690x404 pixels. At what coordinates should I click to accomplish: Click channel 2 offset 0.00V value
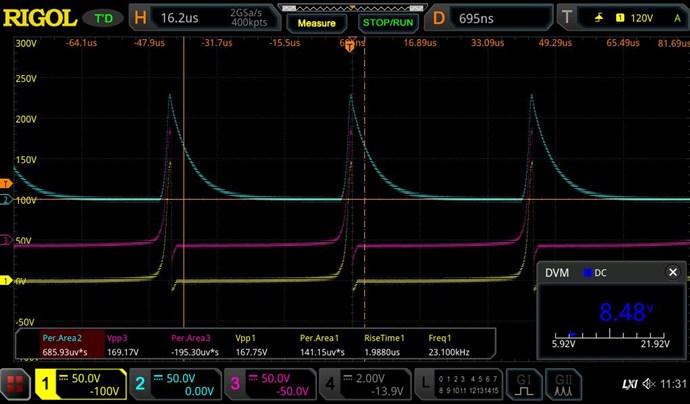(x=199, y=391)
